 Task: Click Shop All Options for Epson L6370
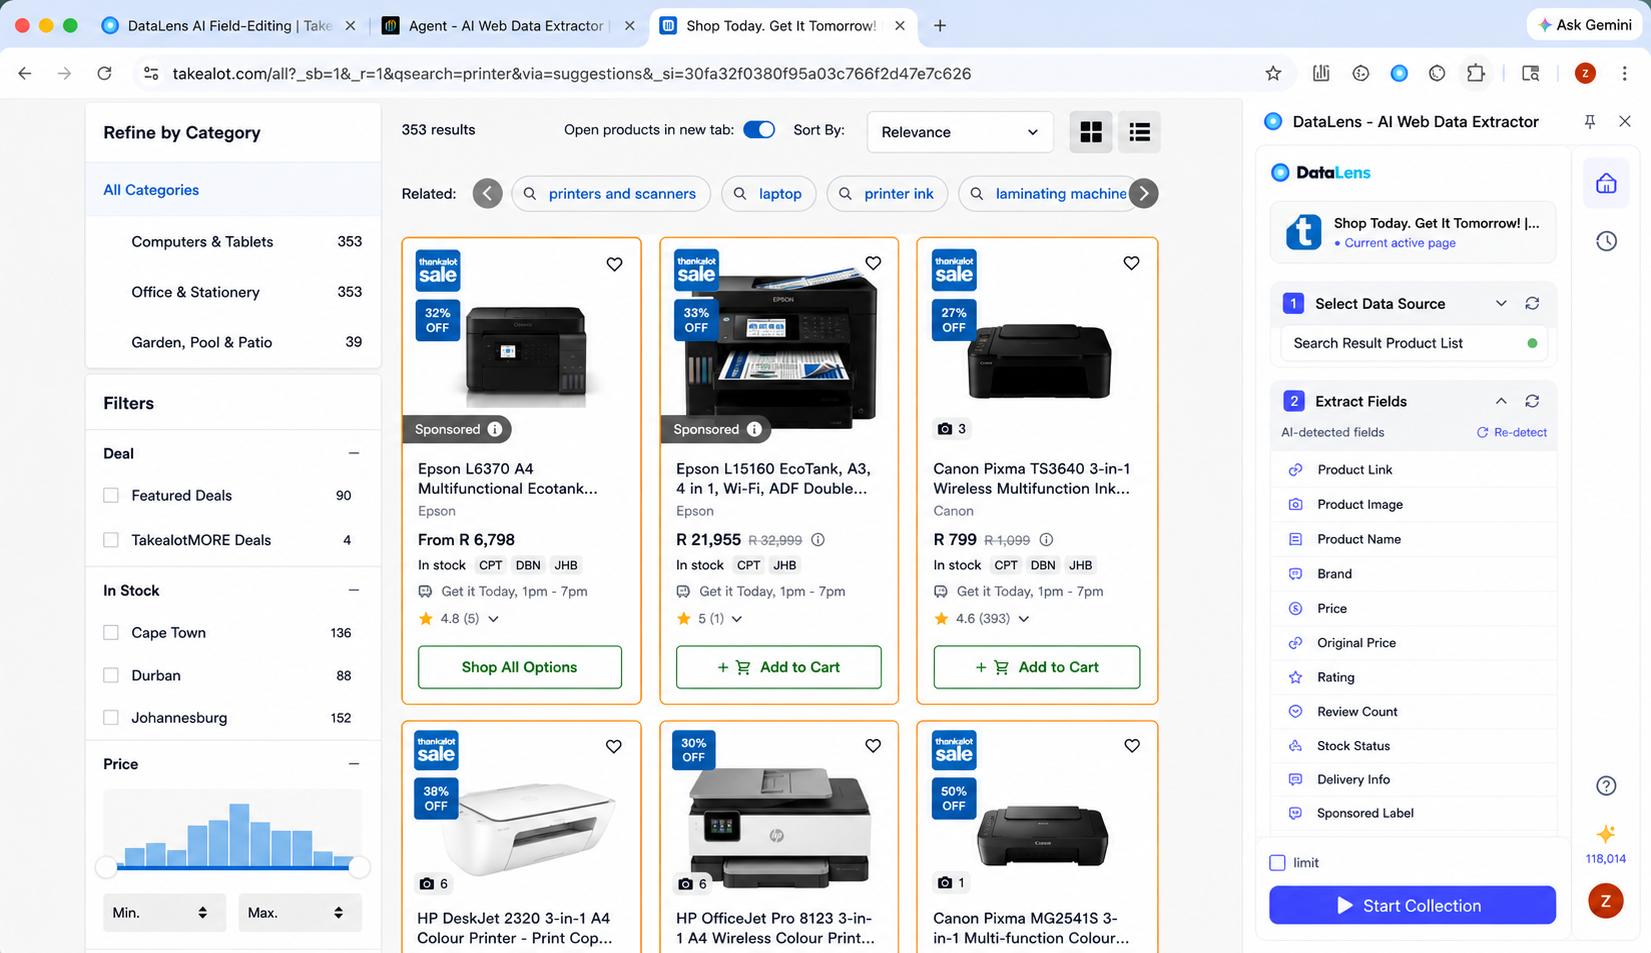[519, 667]
